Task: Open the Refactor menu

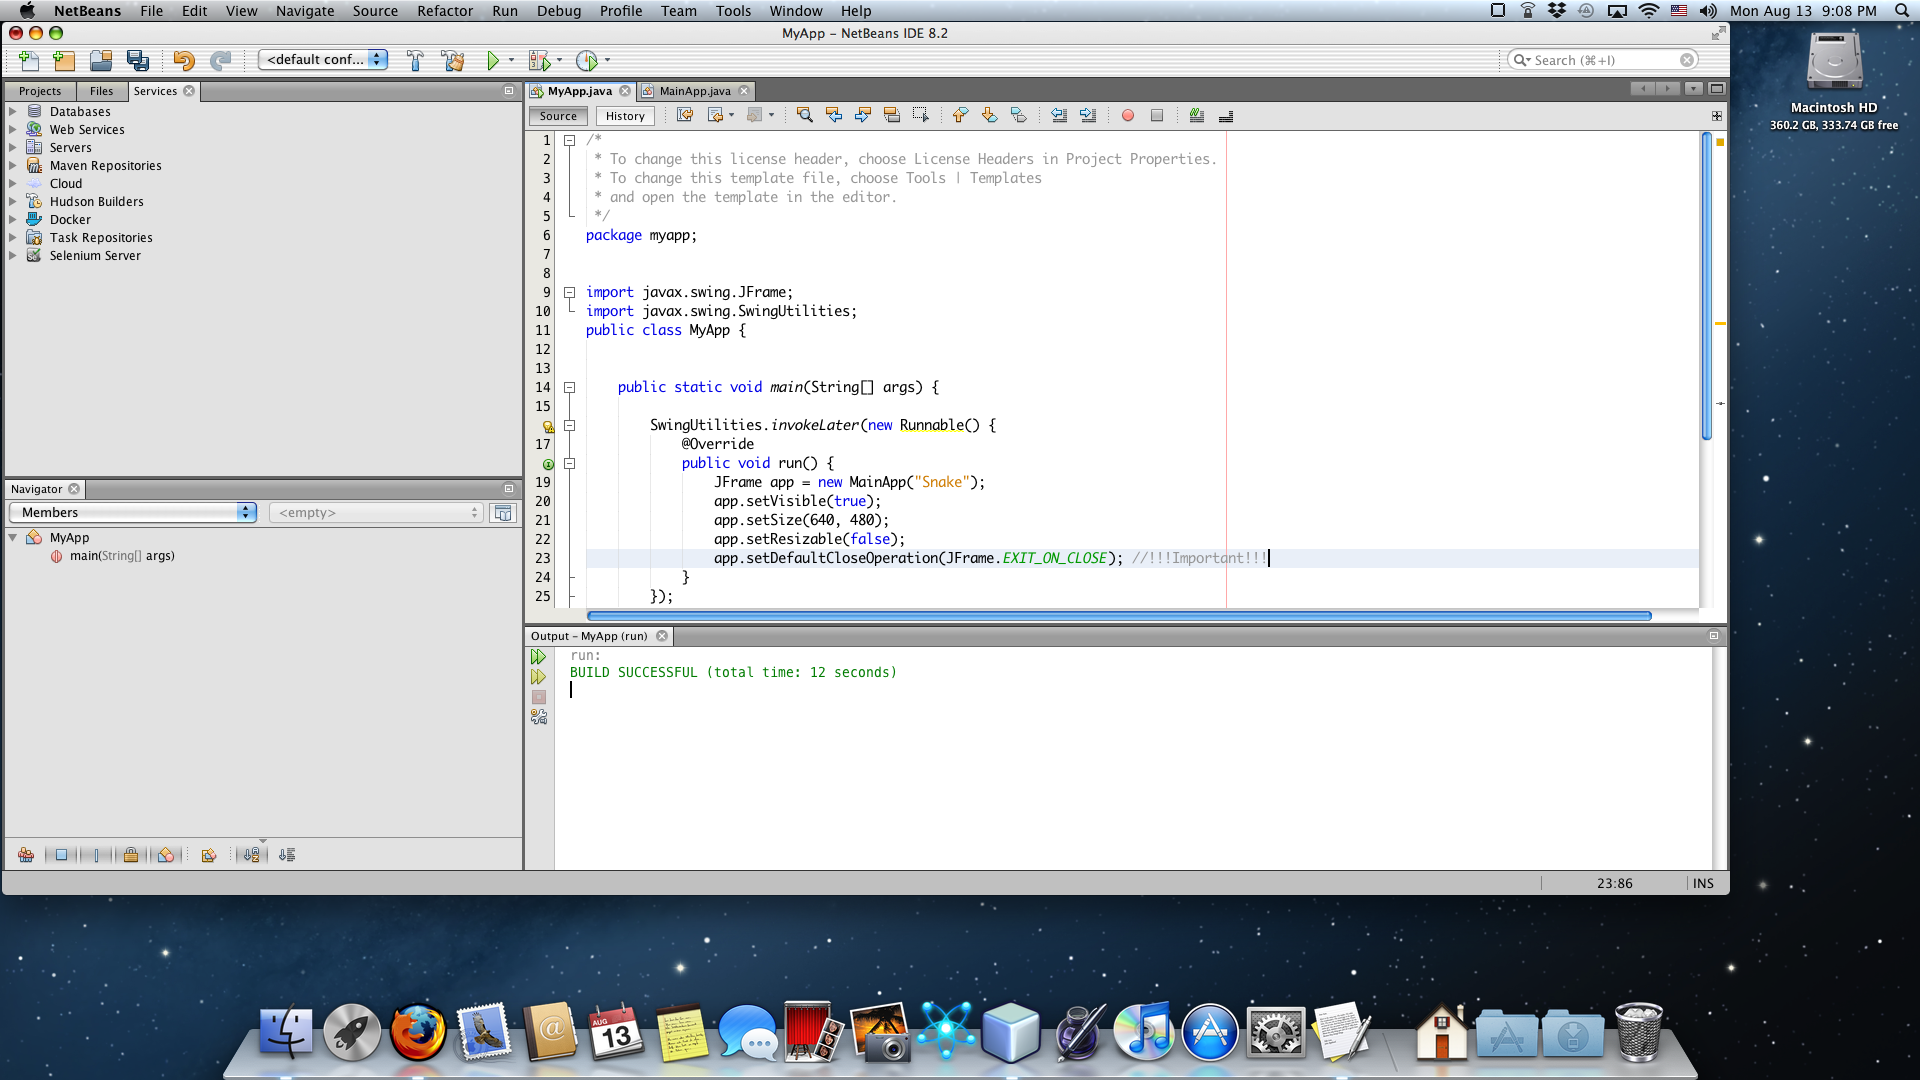Action: click(445, 11)
